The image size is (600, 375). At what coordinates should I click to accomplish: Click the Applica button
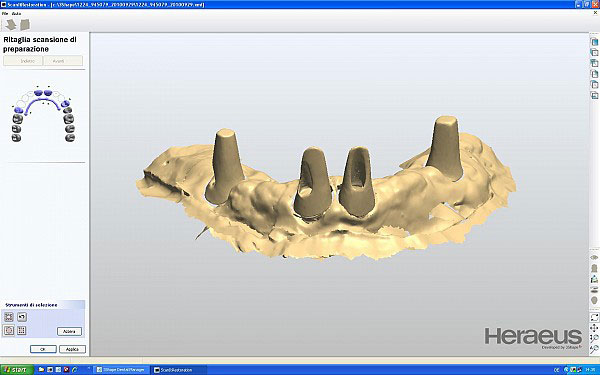[x=72, y=349]
